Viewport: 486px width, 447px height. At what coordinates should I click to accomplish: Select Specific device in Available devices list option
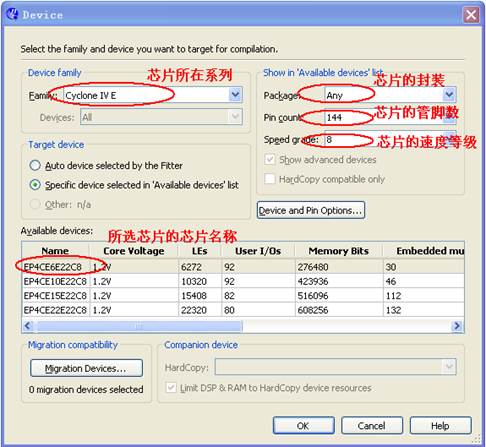point(35,185)
